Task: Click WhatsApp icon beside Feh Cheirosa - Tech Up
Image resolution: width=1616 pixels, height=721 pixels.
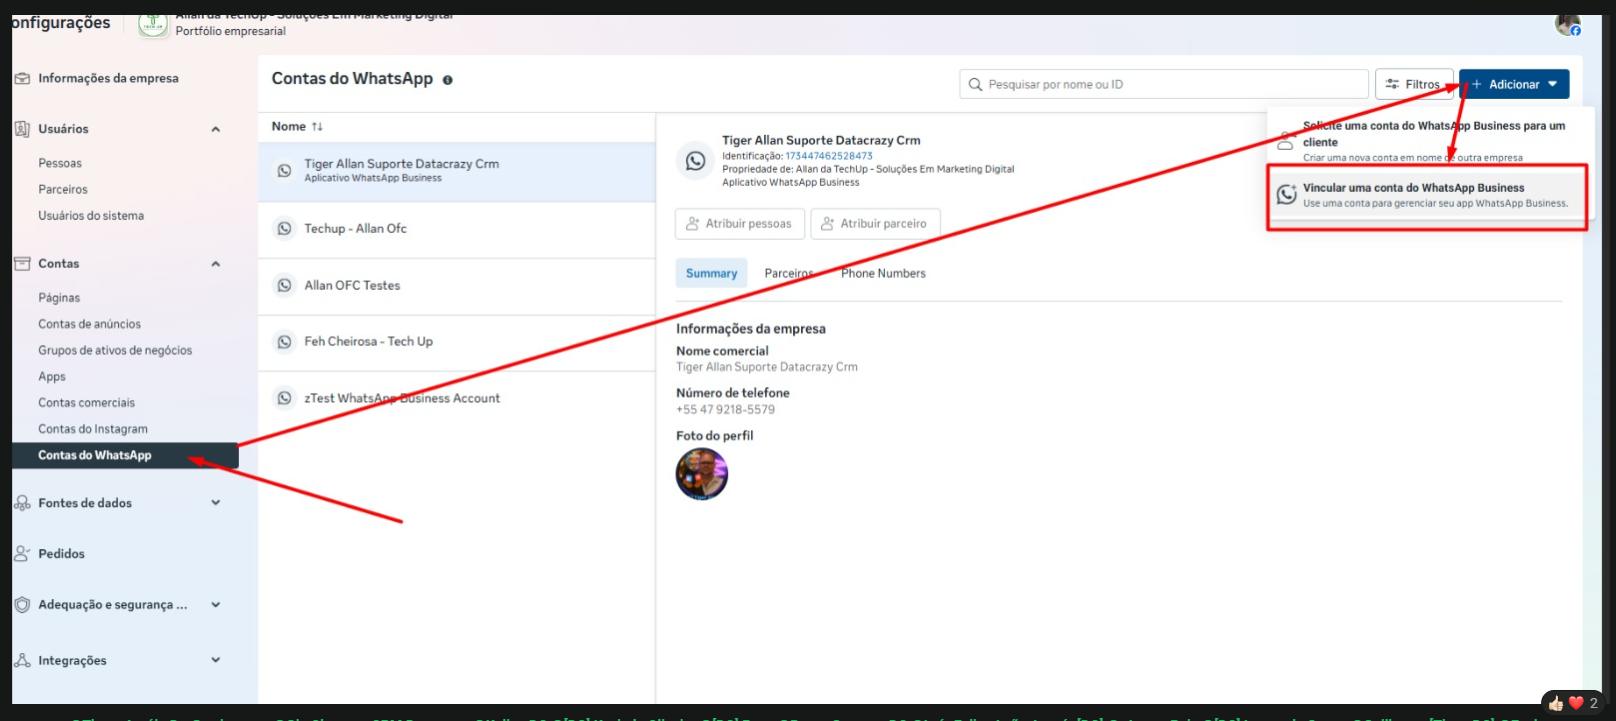Action: pos(284,342)
